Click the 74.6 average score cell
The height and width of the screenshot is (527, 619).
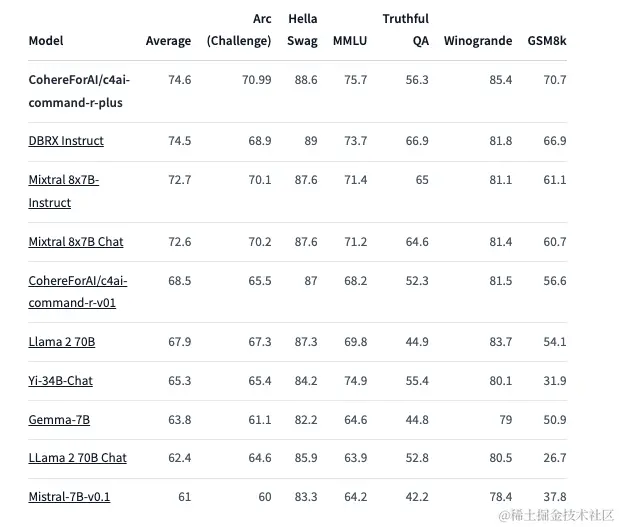tap(180, 80)
